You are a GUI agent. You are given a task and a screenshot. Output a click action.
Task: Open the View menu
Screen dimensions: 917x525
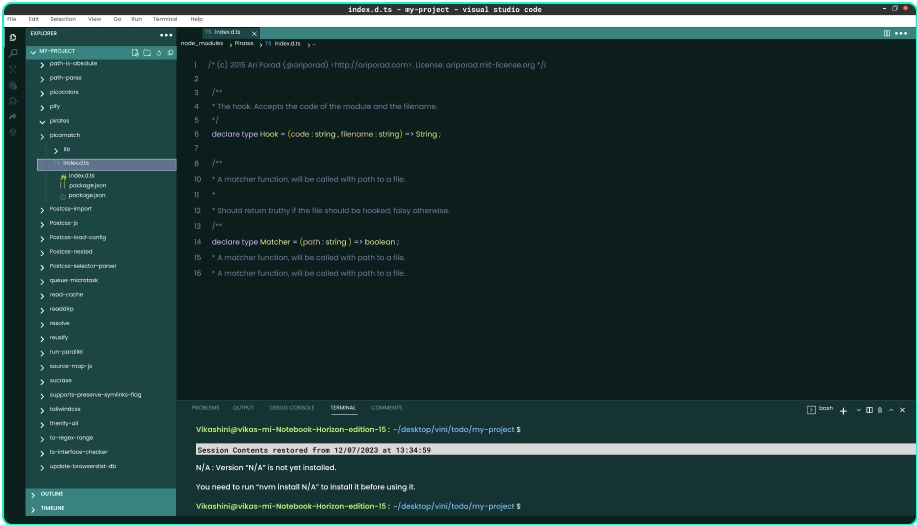coord(95,19)
